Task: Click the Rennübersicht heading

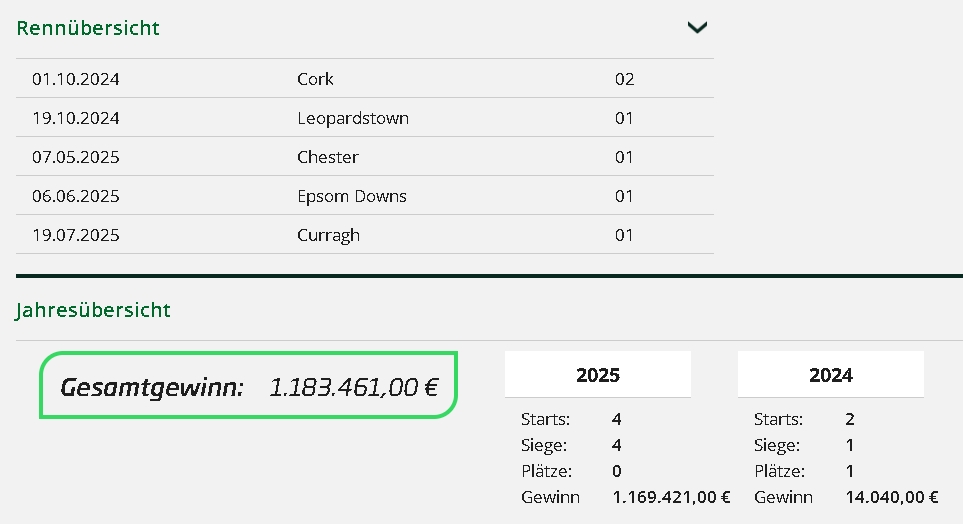Action: click(88, 28)
